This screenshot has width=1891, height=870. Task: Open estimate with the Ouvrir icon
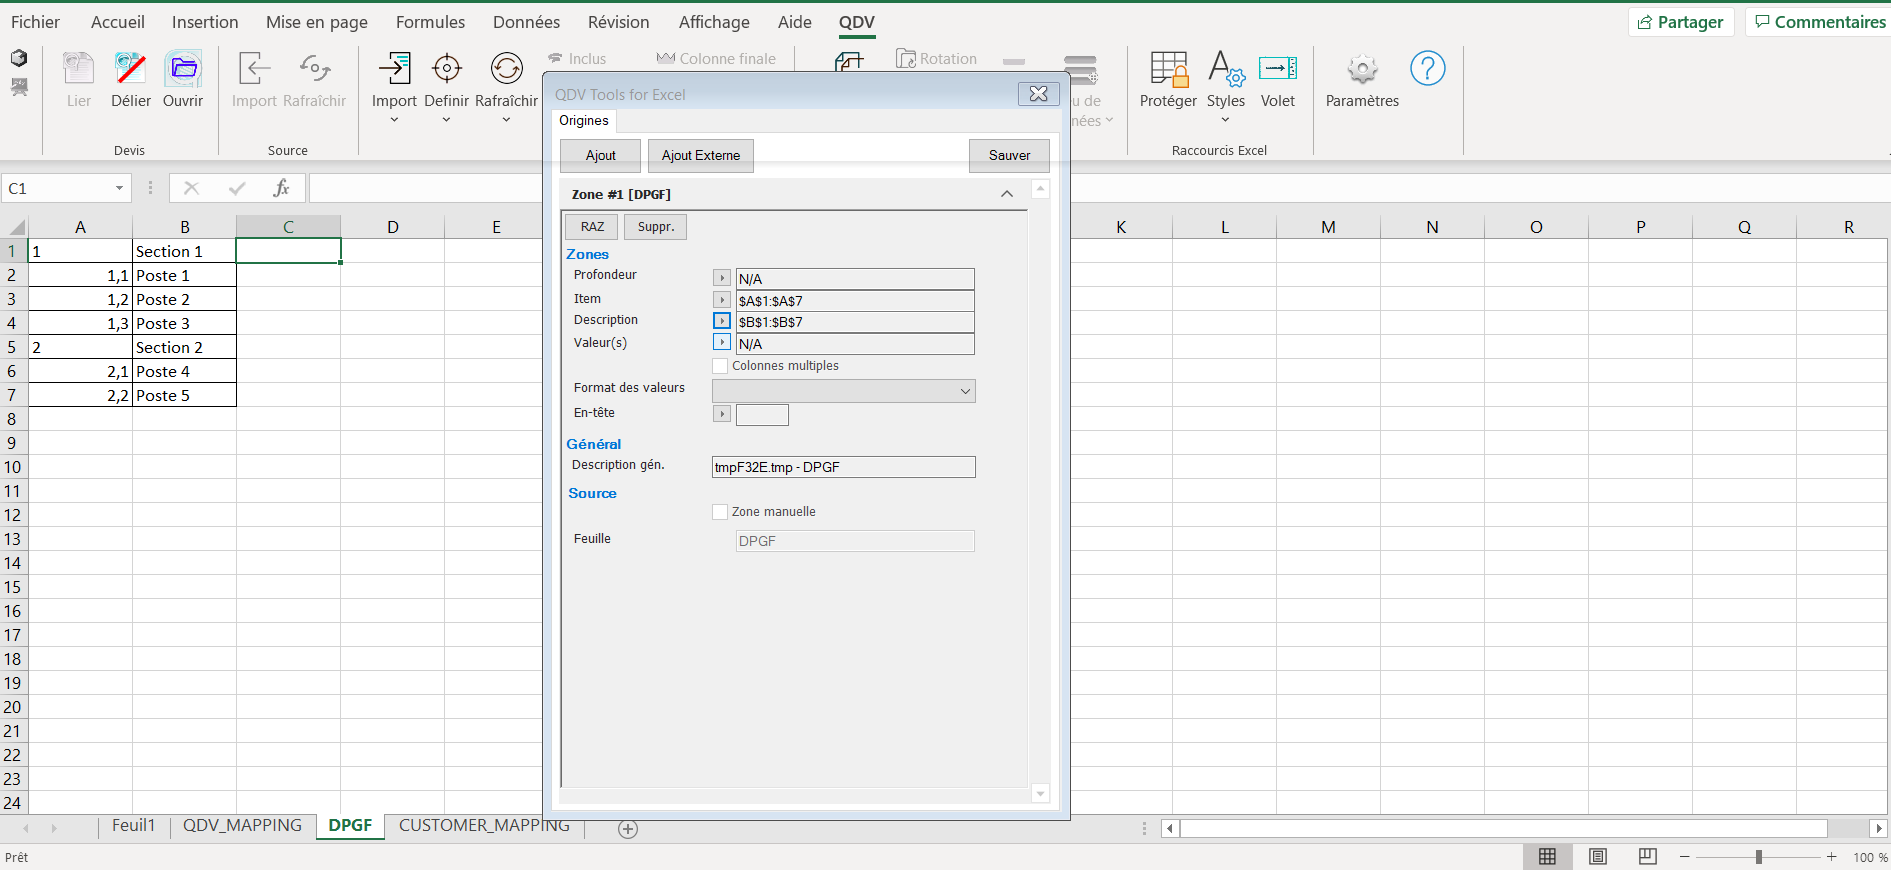click(x=183, y=69)
